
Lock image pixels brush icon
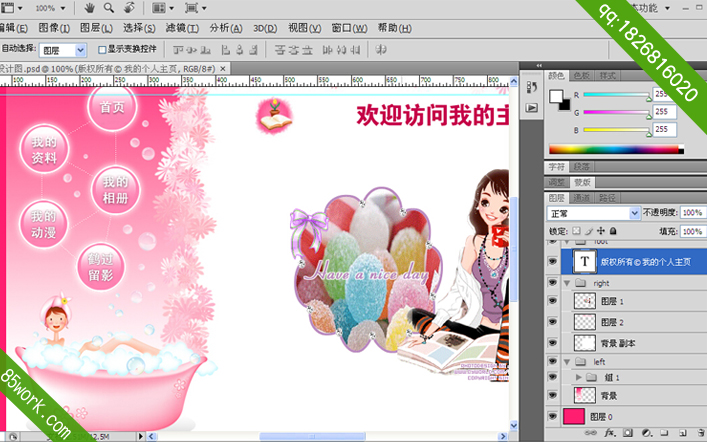pos(588,231)
